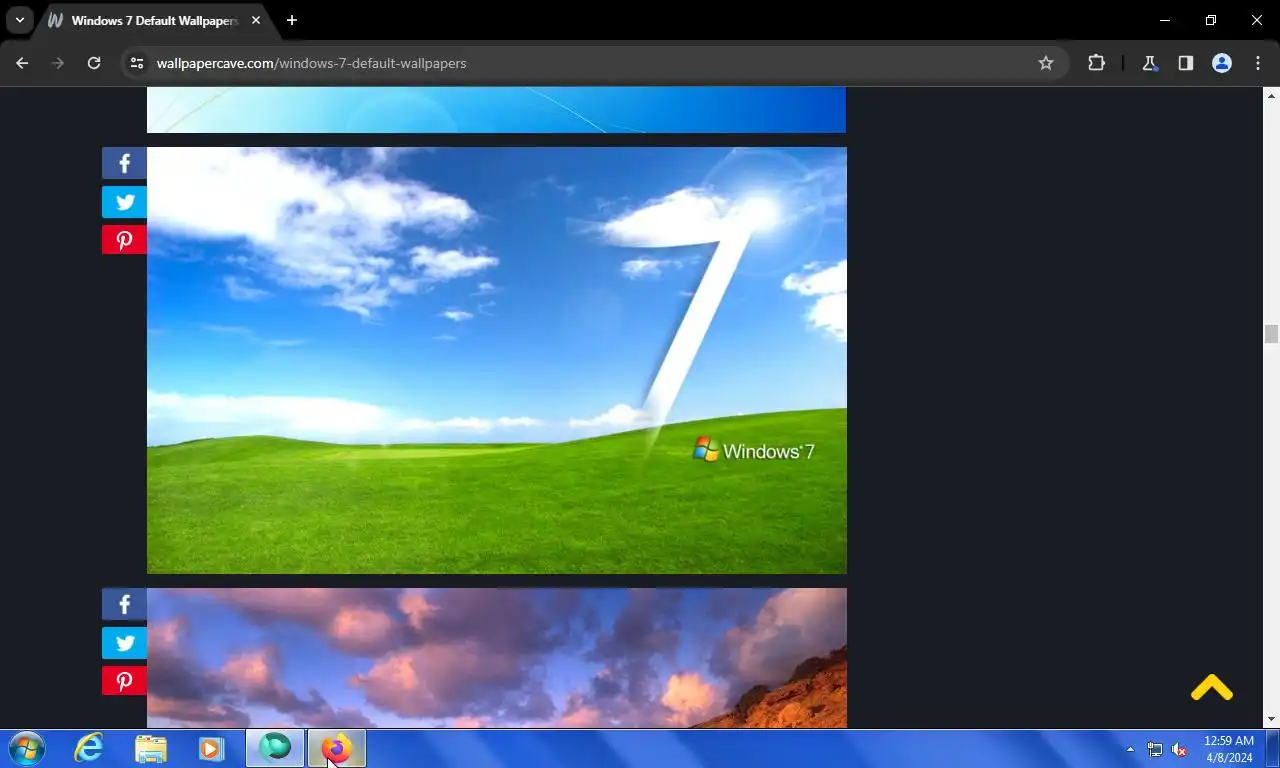Tweet the sunset clouds wallpaper
The width and height of the screenshot is (1280, 768).
(124, 643)
